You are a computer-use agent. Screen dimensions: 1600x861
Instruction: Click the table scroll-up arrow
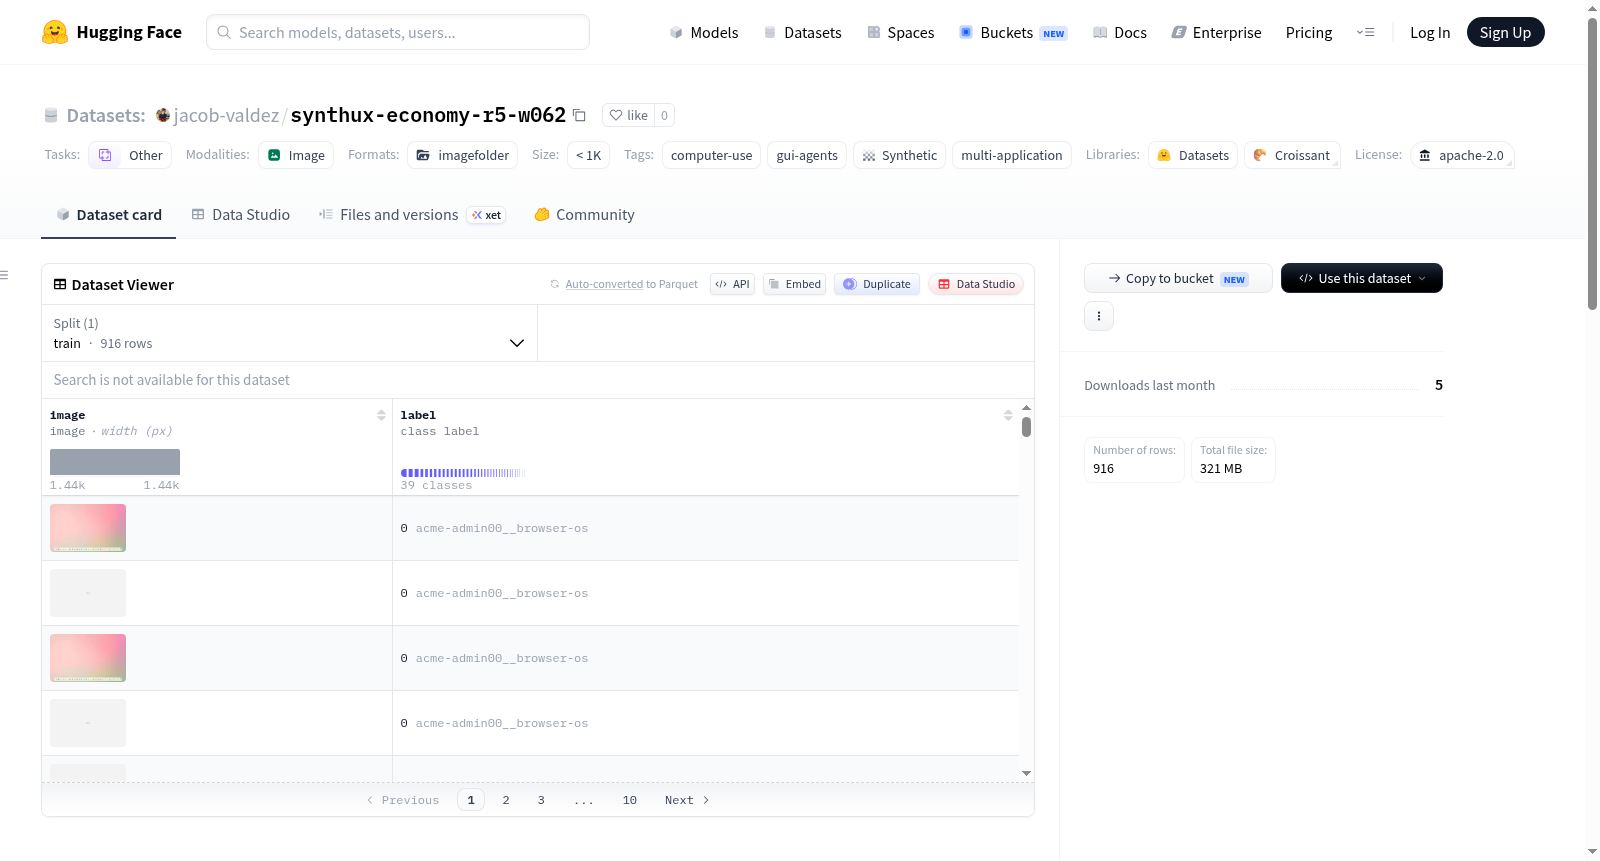(1026, 408)
